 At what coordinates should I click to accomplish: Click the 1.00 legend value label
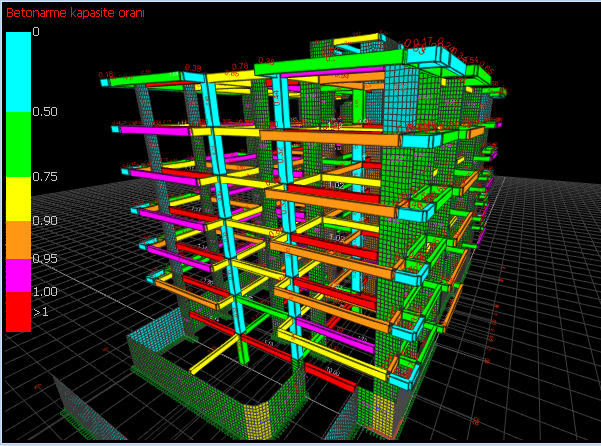44,291
